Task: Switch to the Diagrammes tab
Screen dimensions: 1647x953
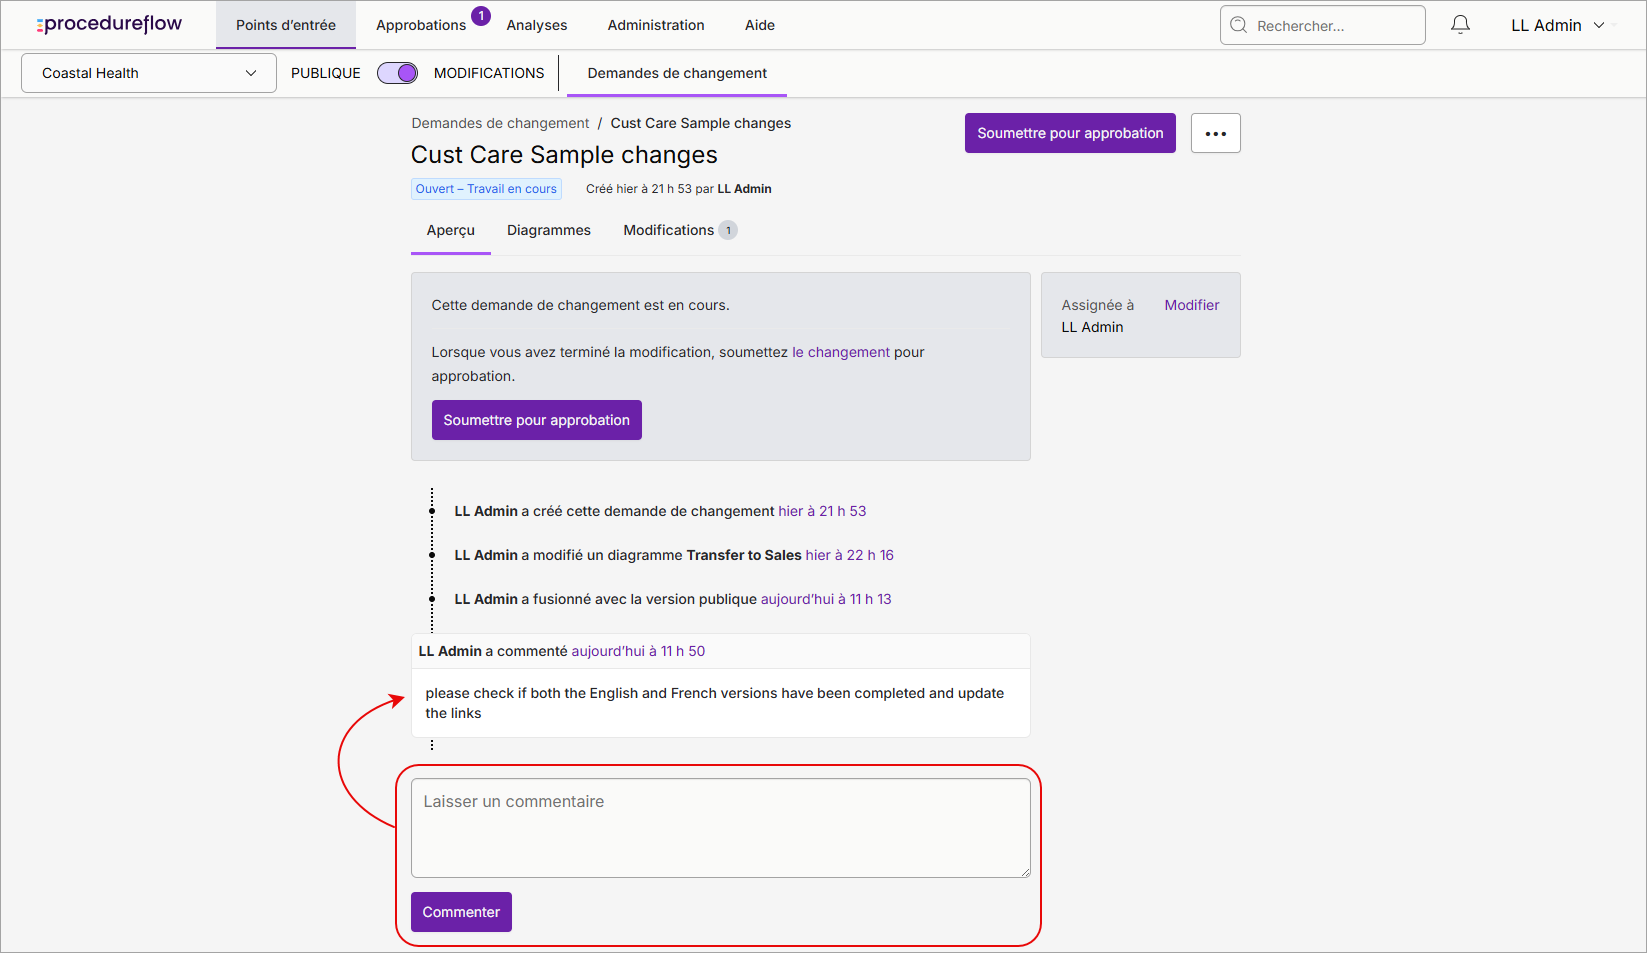Action: coord(549,230)
